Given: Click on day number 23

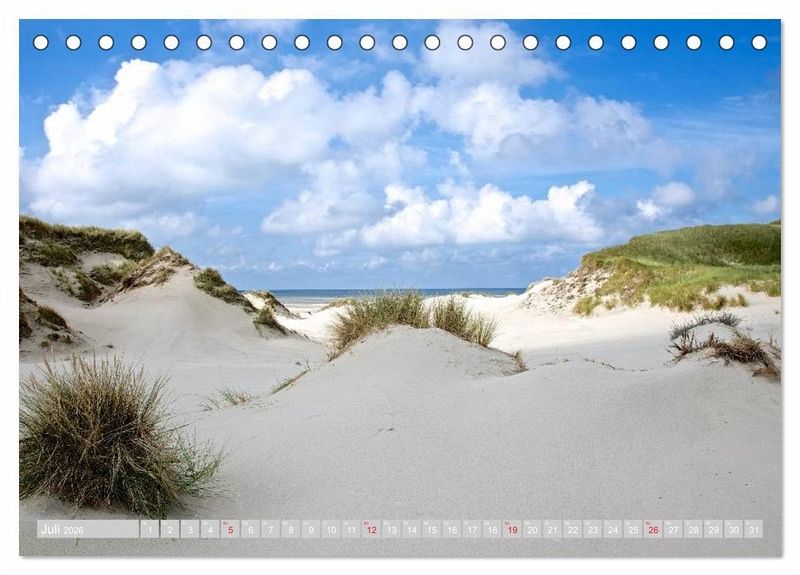Looking at the screenshot, I should pyautogui.click(x=593, y=529).
